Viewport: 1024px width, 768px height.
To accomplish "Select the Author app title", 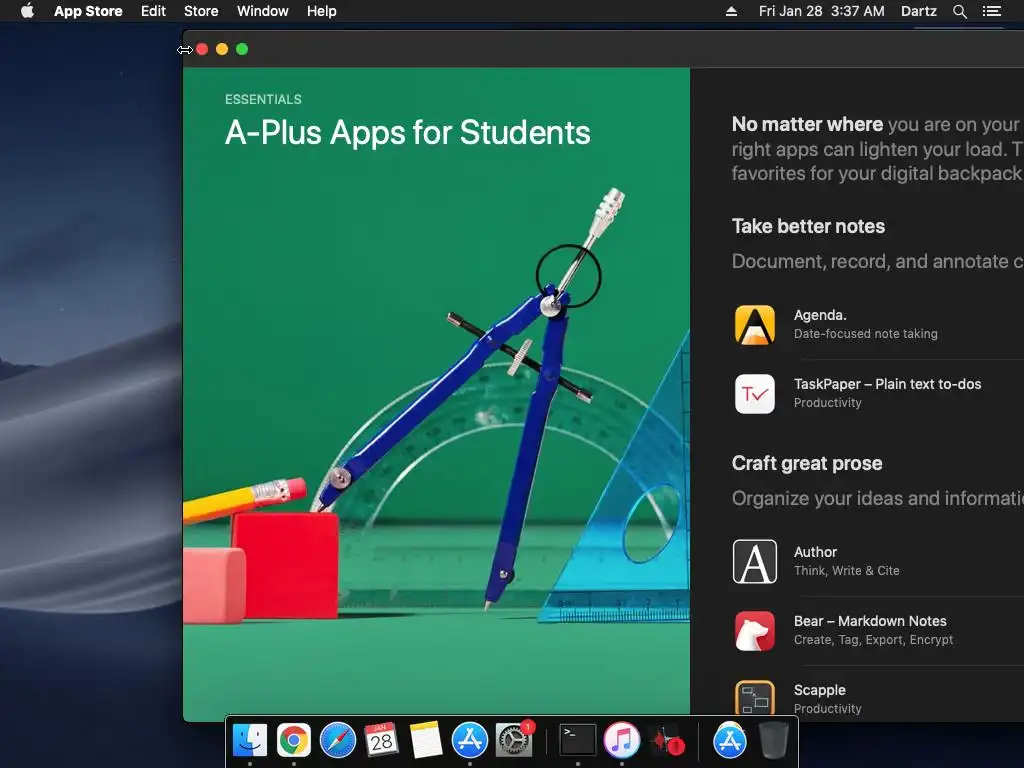I will click(x=815, y=552).
